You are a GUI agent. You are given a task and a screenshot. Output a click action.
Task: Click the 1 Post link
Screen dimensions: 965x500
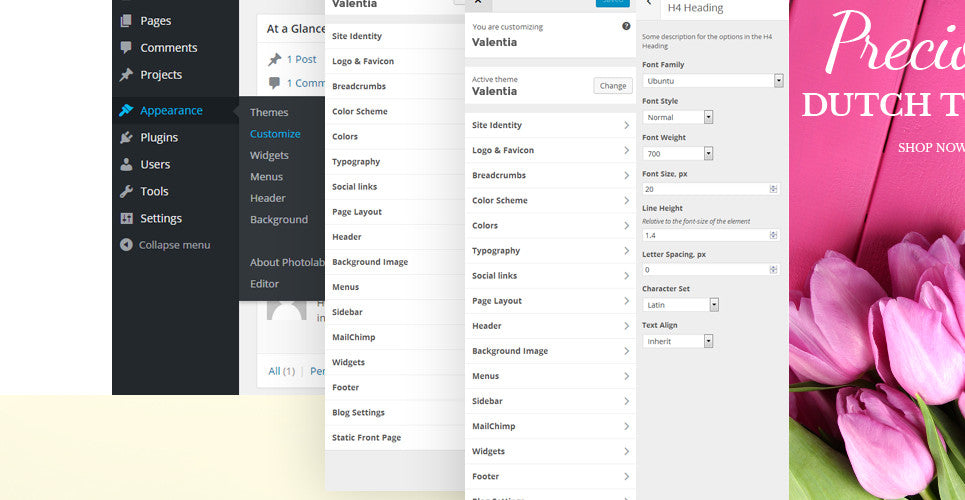301,59
